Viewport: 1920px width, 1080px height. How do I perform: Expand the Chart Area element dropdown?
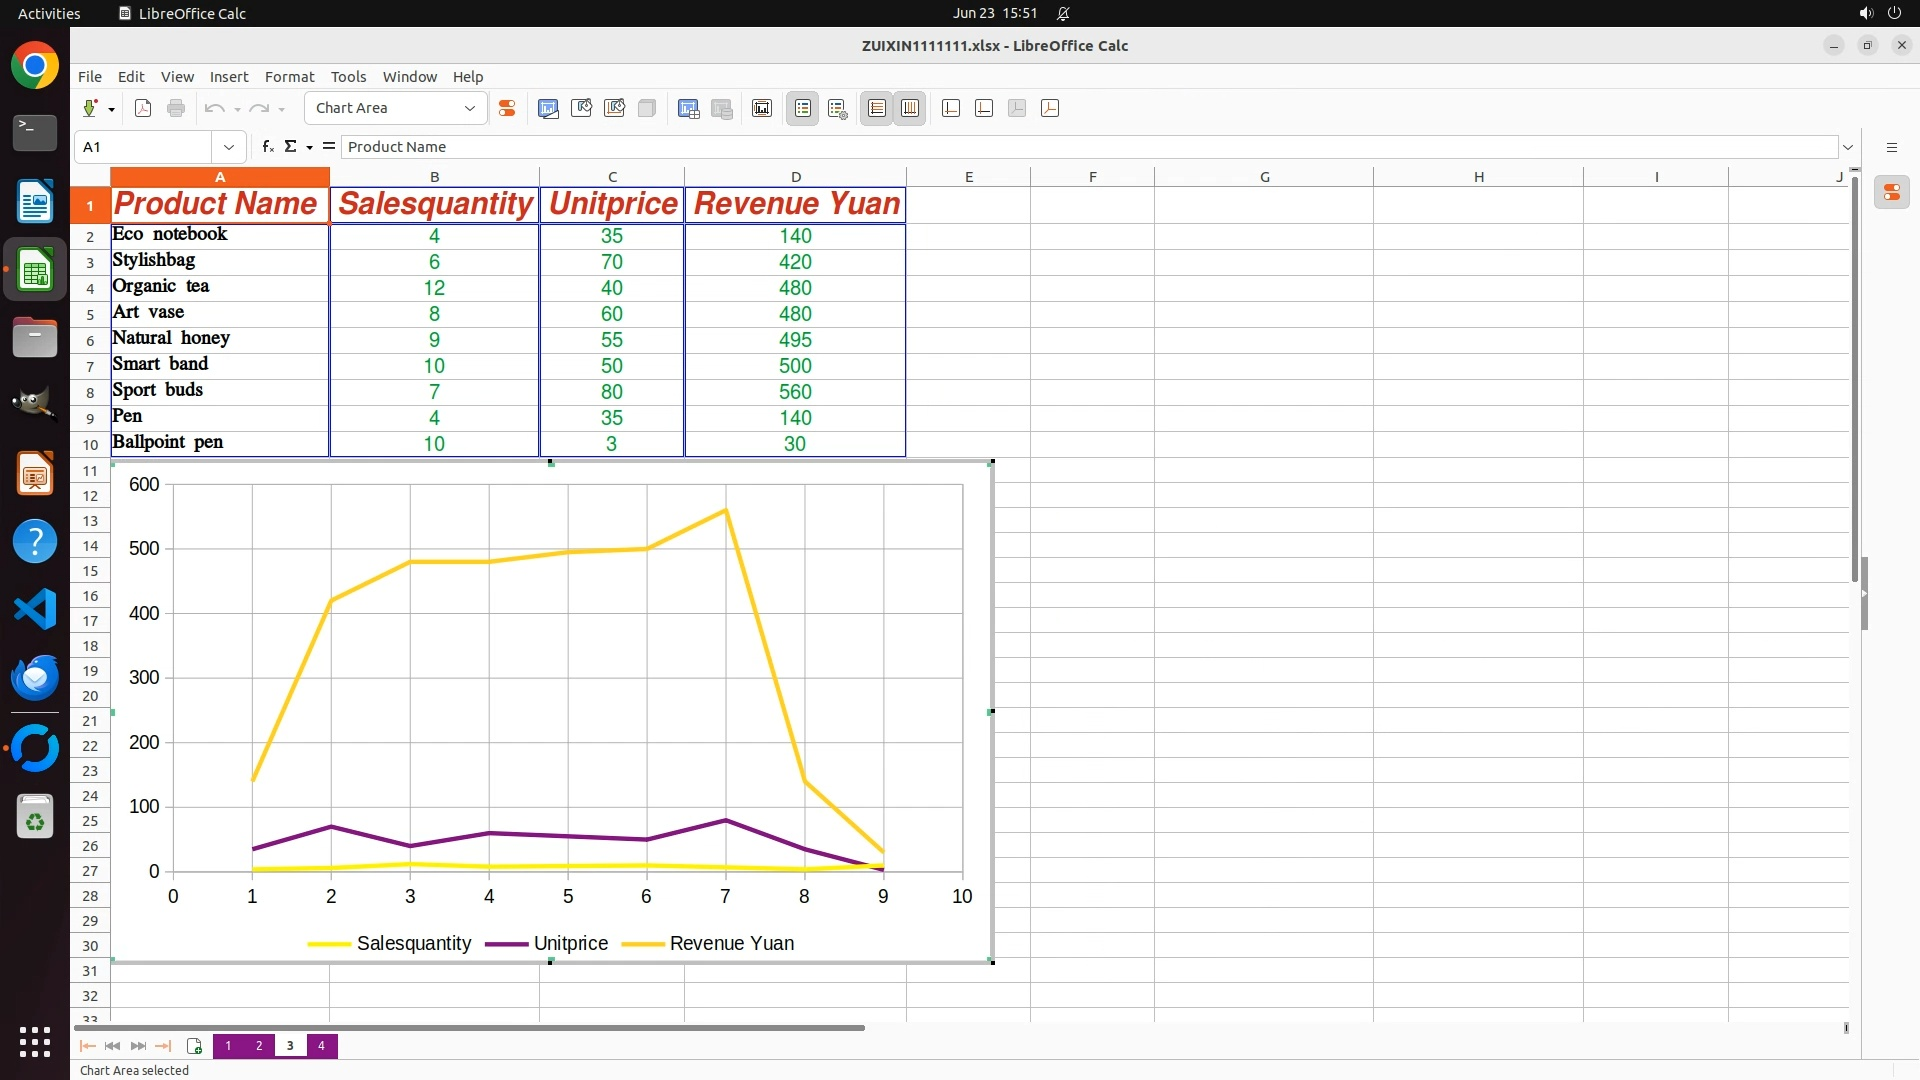coord(469,109)
